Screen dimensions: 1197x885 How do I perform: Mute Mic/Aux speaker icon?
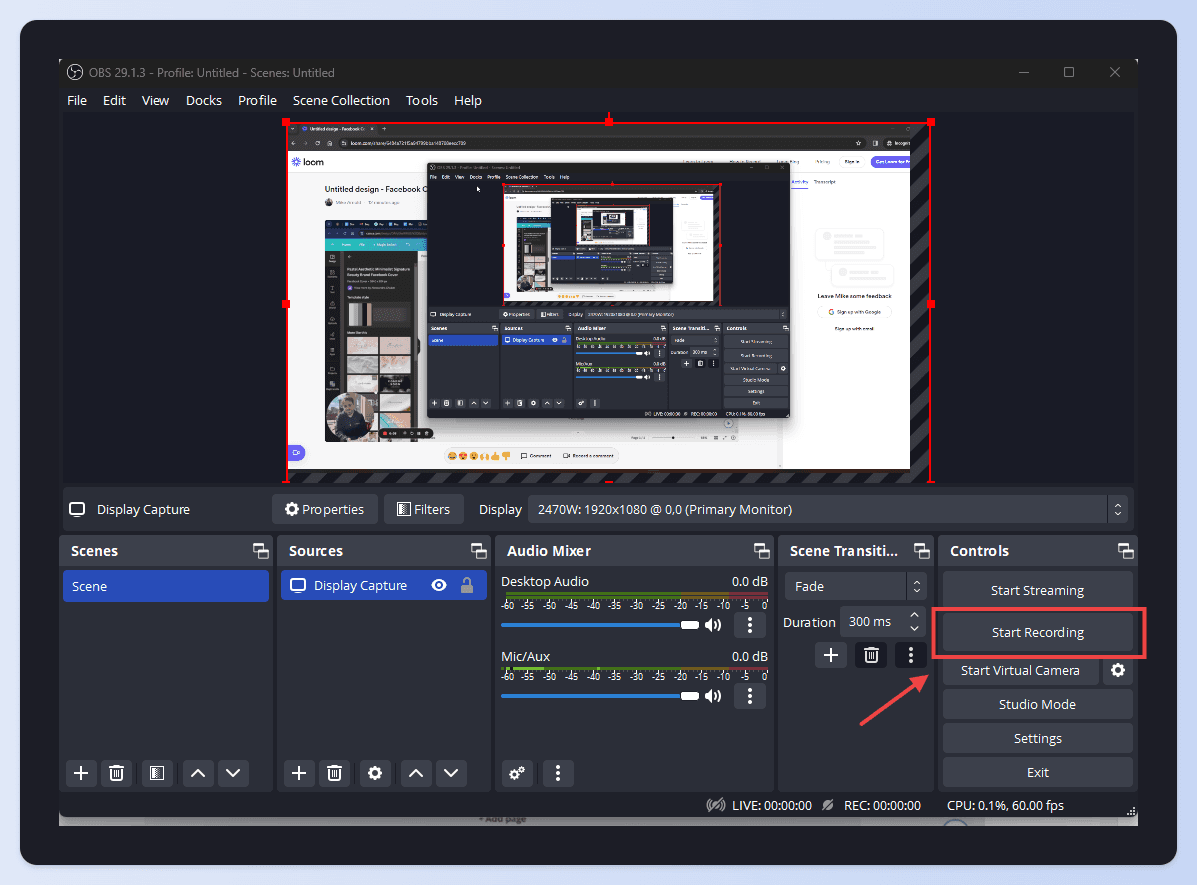pyautogui.click(x=713, y=696)
